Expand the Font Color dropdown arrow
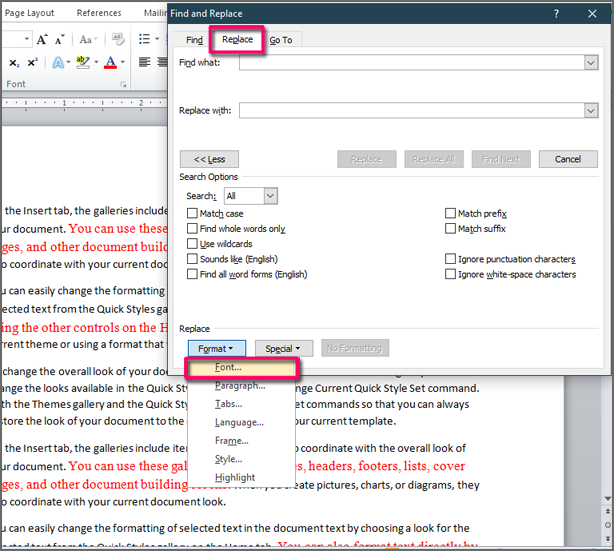This screenshot has width=614, height=551. tap(123, 63)
